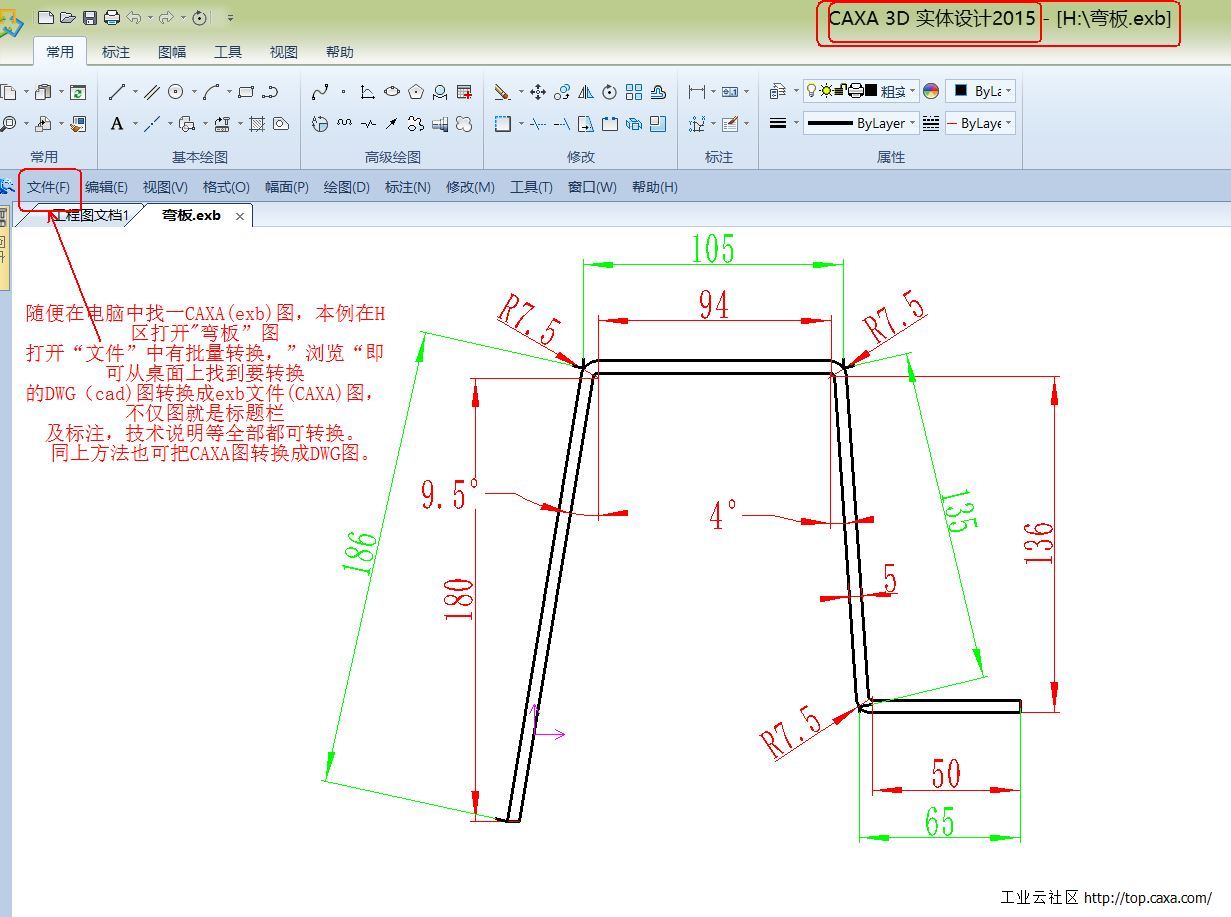Switch to the 工程图文档1 document tab
This screenshot has height=917, width=1231.
coord(90,216)
